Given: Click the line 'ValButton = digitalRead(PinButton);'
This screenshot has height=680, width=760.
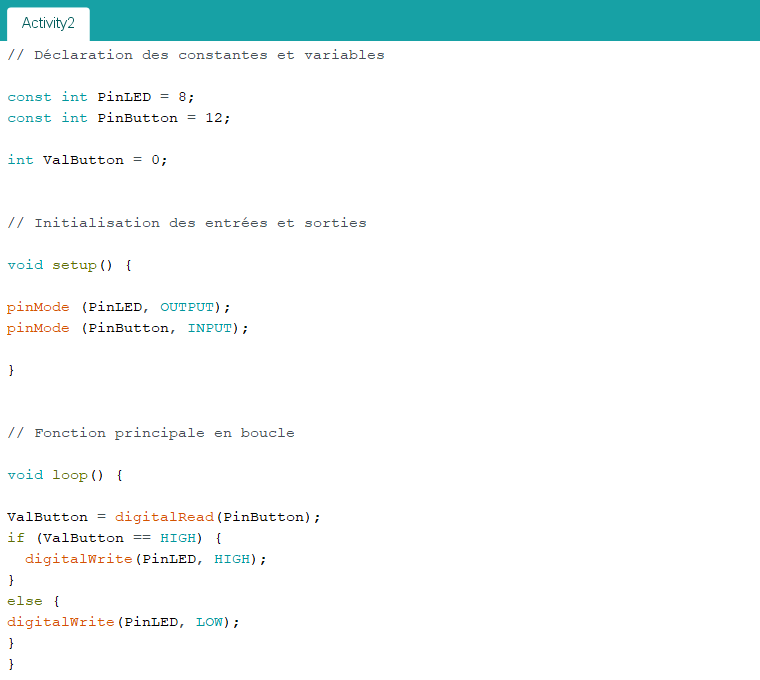Looking at the screenshot, I should (164, 517).
